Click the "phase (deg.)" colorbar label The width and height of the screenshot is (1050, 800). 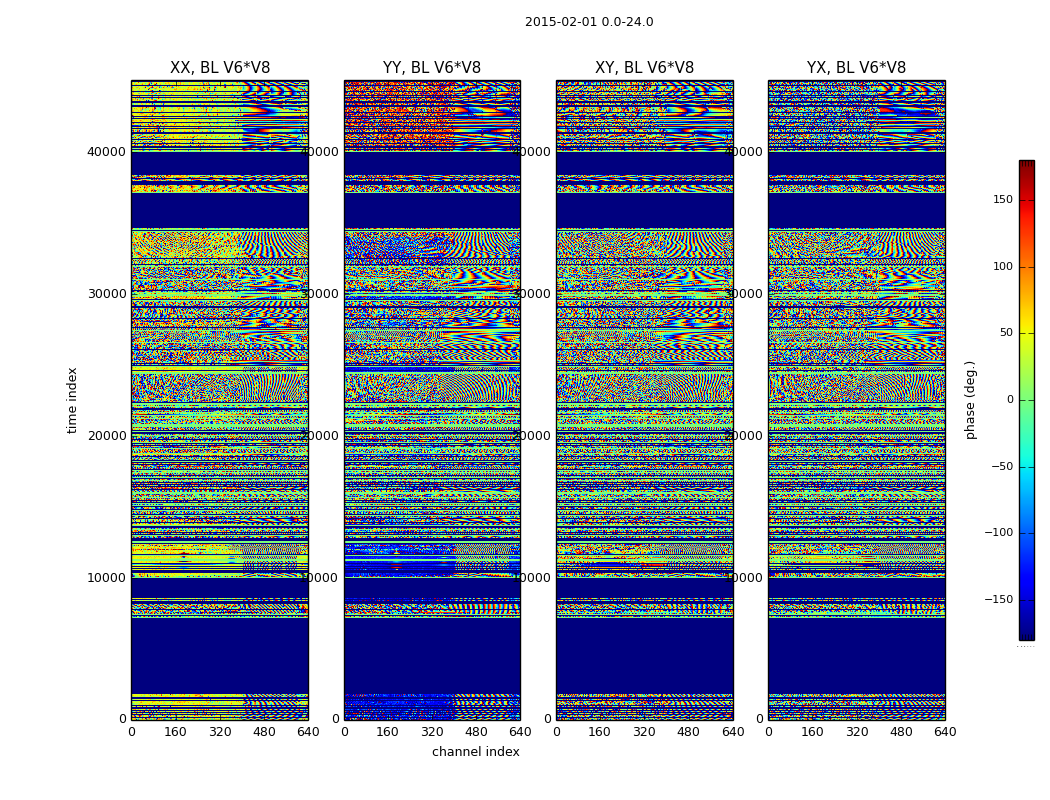click(970, 400)
